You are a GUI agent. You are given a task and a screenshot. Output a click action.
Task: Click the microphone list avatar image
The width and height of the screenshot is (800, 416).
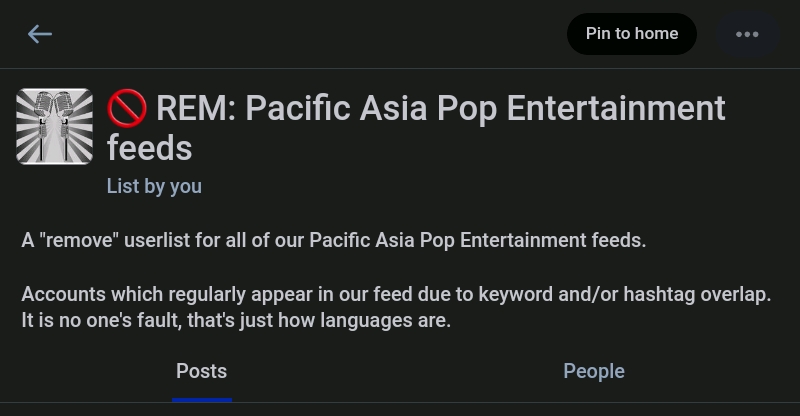(x=55, y=126)
